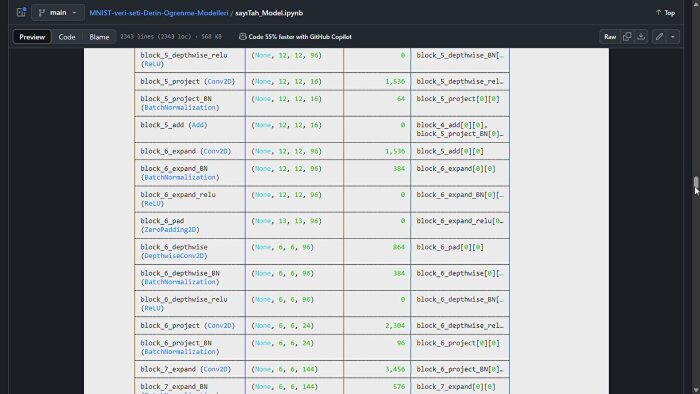Image resolution: width=700 pixels, height=394 pixels.
Task: Click the branch icon in main selector
Action: [x=42, y=12]
